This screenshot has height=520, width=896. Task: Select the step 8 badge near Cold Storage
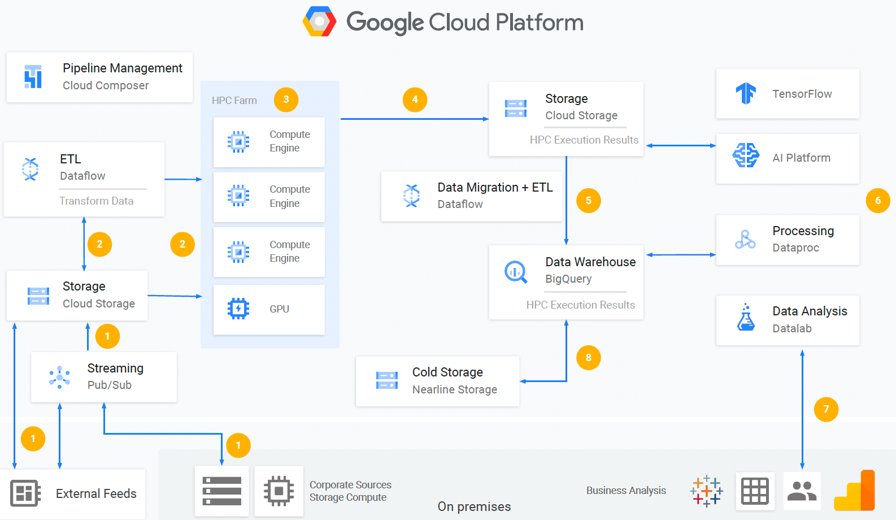pyautogui.click(x=588, y=357)
